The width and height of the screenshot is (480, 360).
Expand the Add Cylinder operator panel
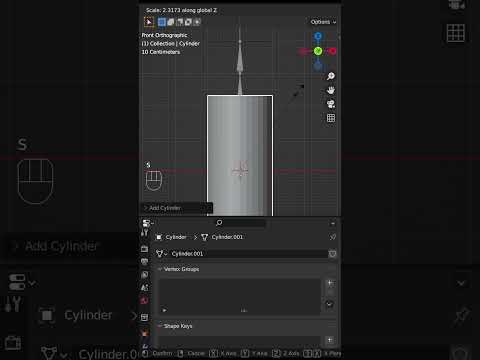click(x=177, y=208)
